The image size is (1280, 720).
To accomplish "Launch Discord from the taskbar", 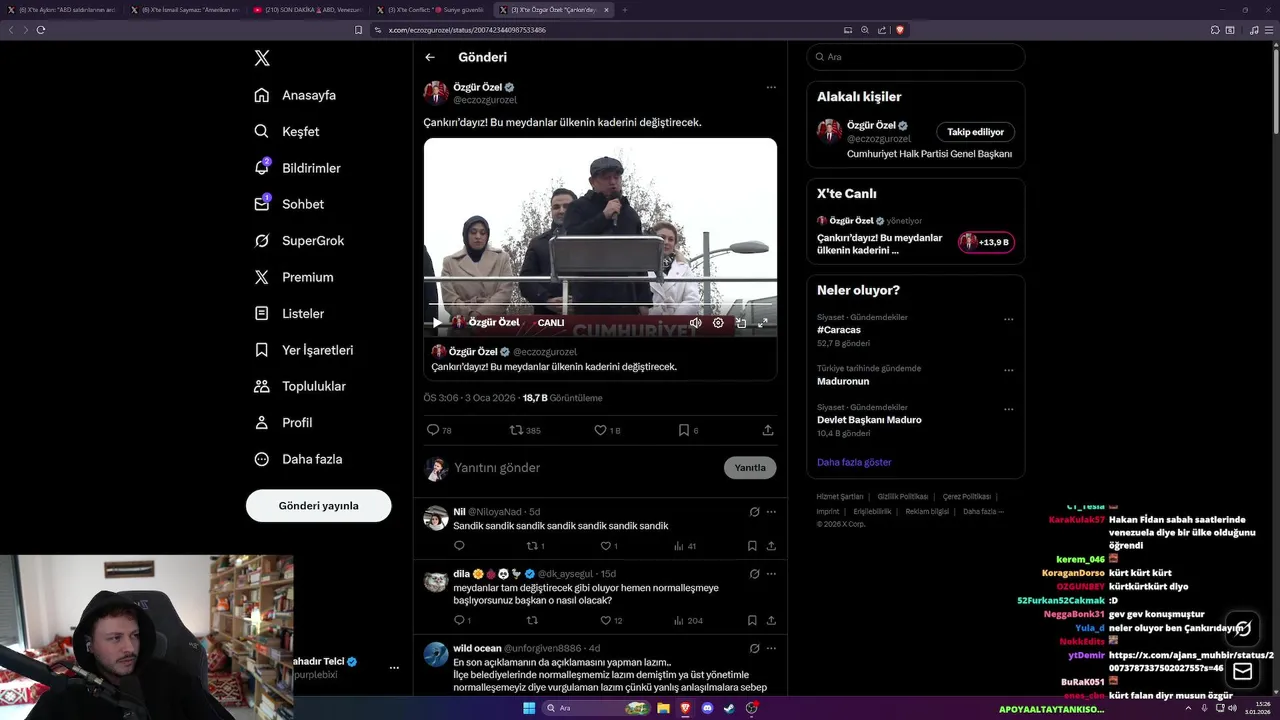I will pyautogui.click(x=708, y=708).
